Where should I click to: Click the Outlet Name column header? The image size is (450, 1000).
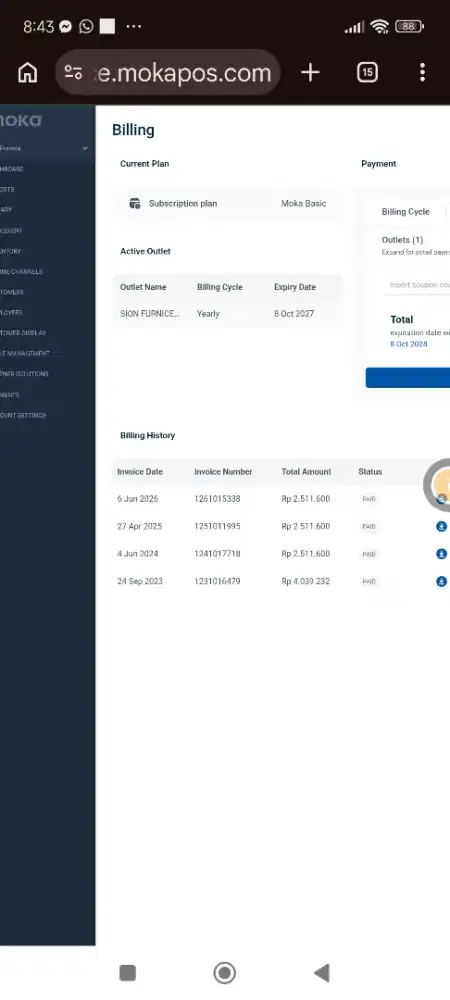tap(143, 287)
